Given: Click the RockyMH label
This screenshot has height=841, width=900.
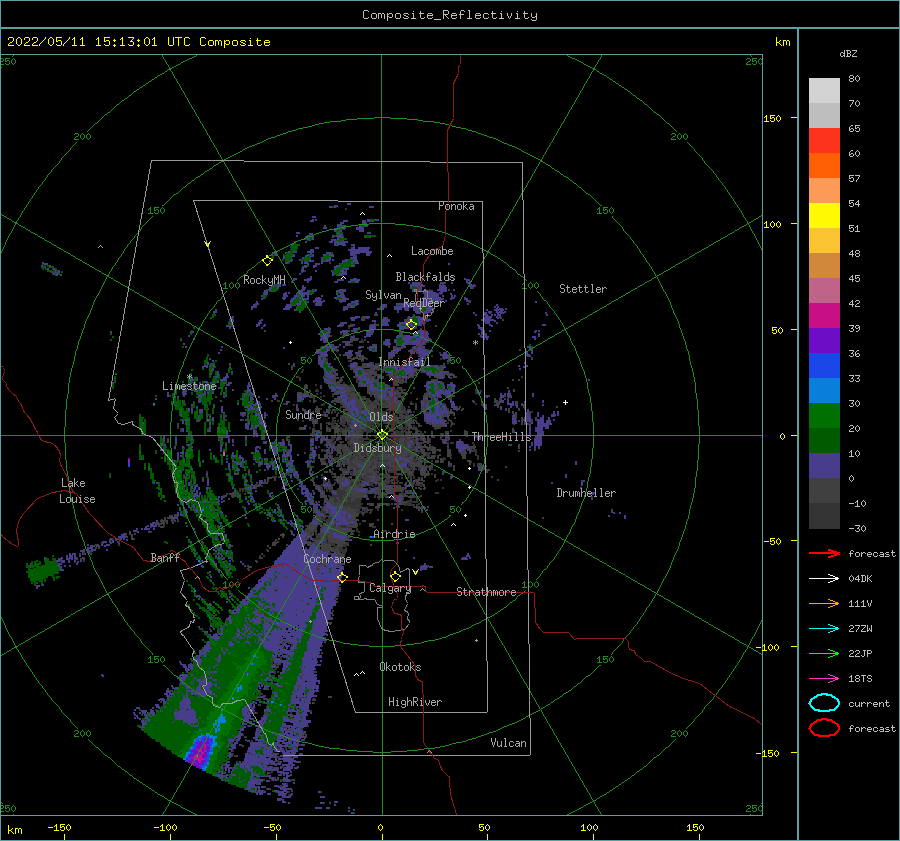Looking at the screenshot, I should coord(264,280).
